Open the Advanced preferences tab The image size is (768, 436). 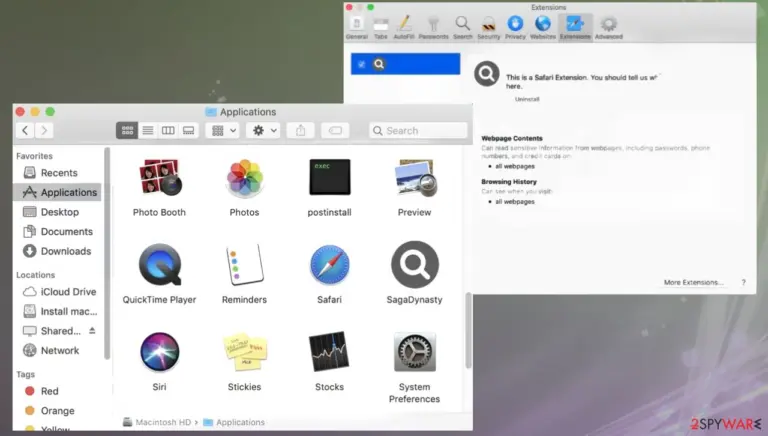point(609,27)
